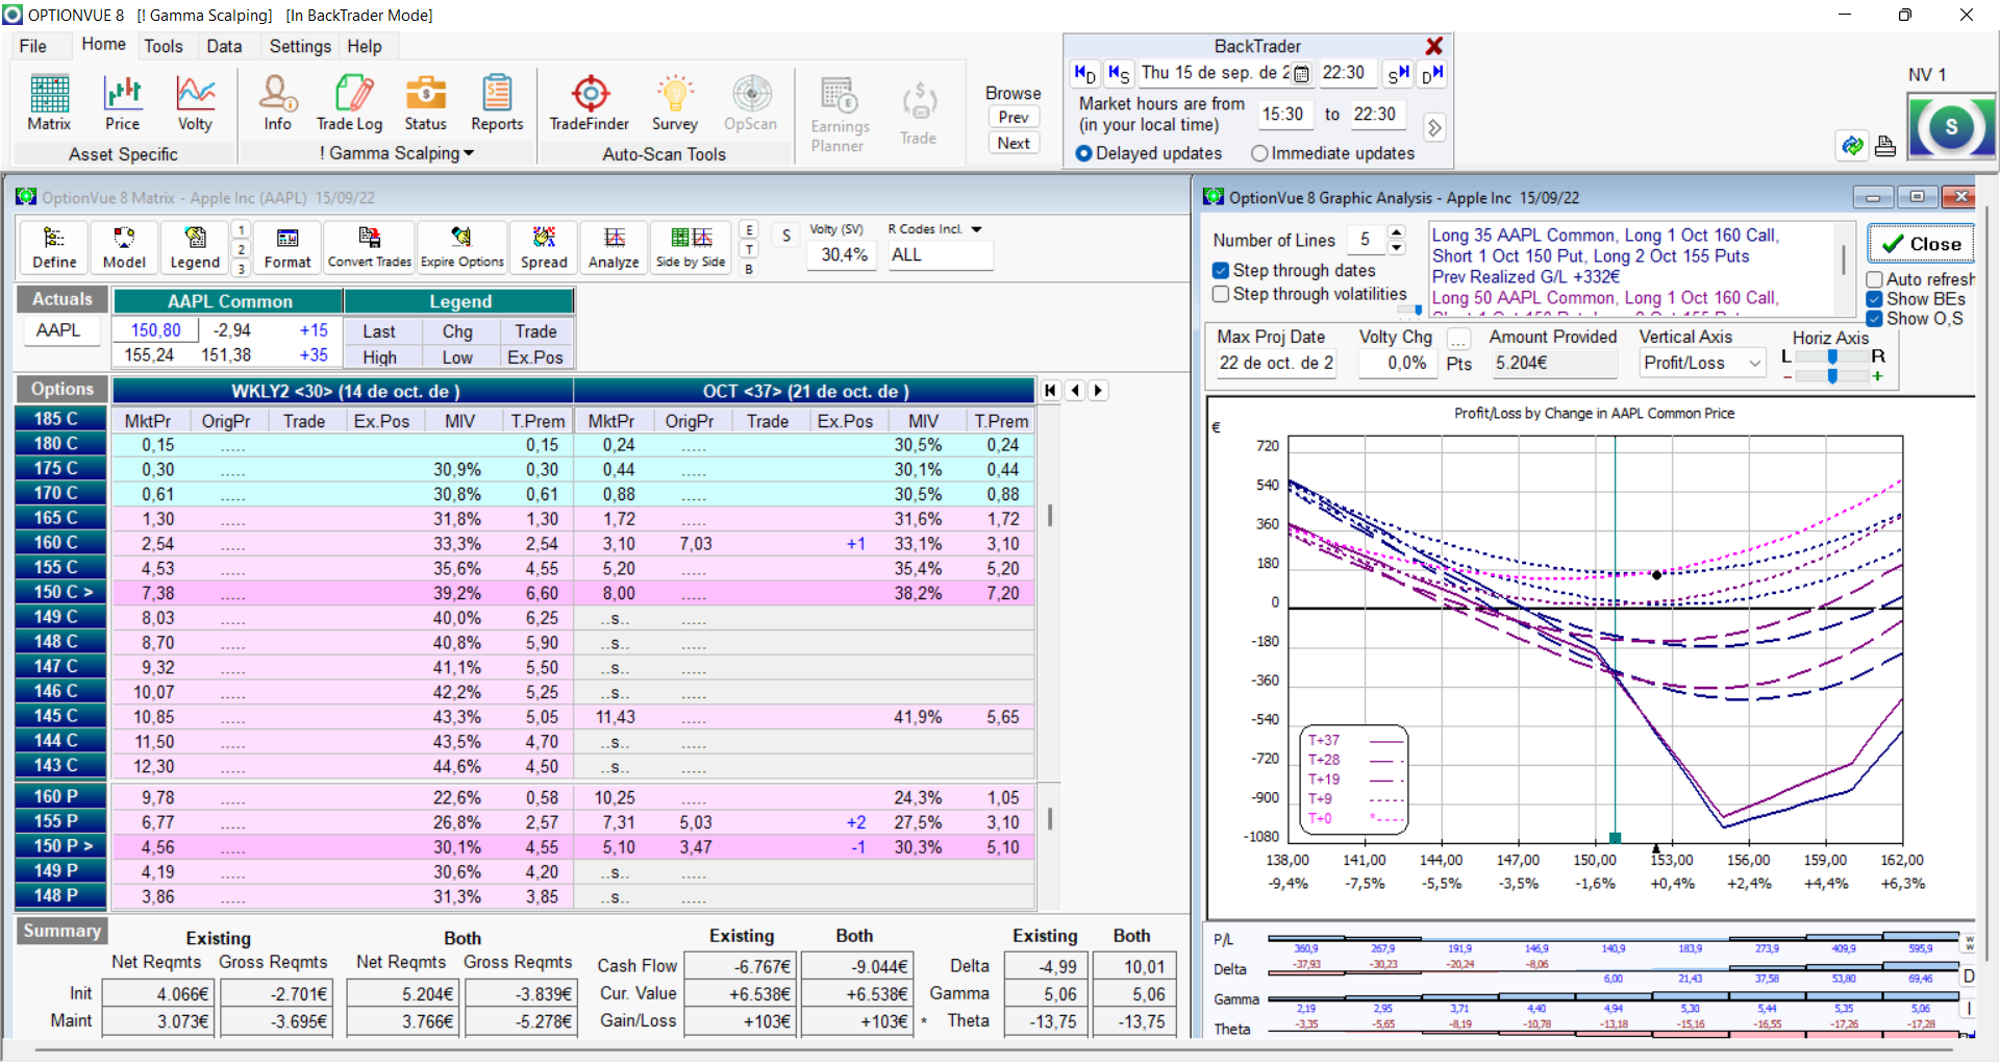This screenshot has width=2000, height=1063.
Task: Click Expire Options in Matrix toolbar
Action: [462, 247]
